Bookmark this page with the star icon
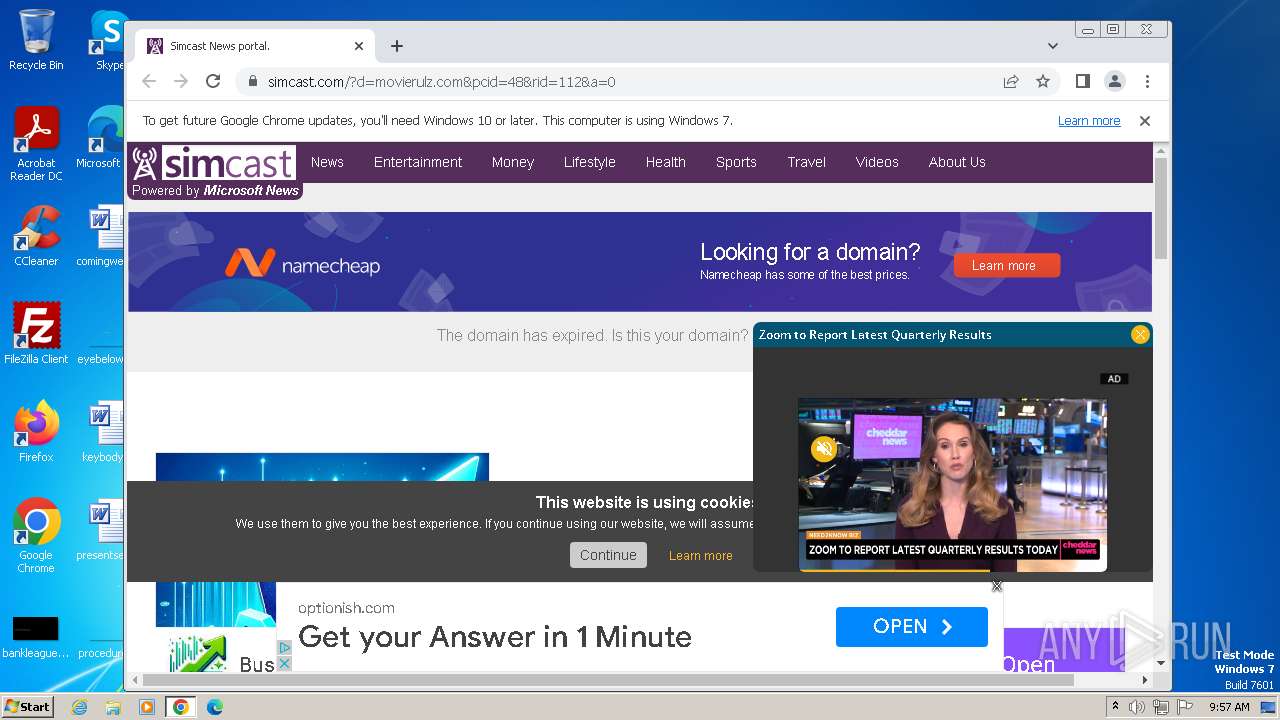The height and width of the screenshot is (720, 1280). pyautogui.click(x=1043, y=82)
